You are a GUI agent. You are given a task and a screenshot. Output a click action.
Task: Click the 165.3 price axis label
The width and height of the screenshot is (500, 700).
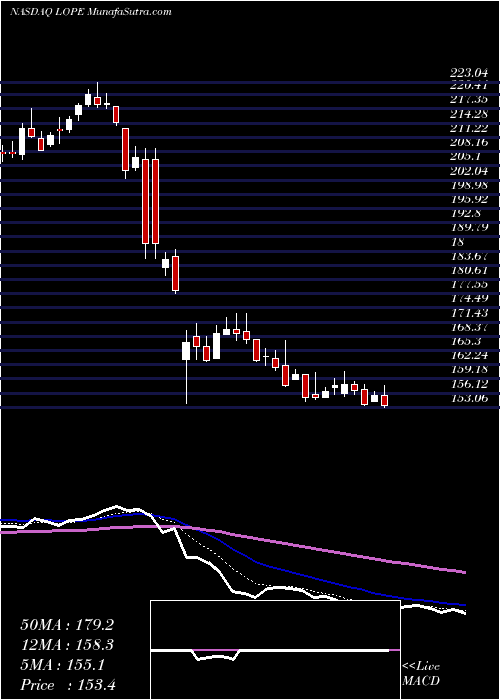[465, 342]
